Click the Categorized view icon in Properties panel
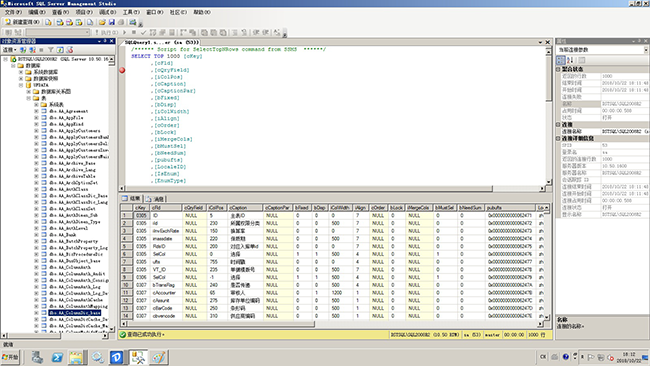This screenshot has height=366, width=650. tap(560, 60)
